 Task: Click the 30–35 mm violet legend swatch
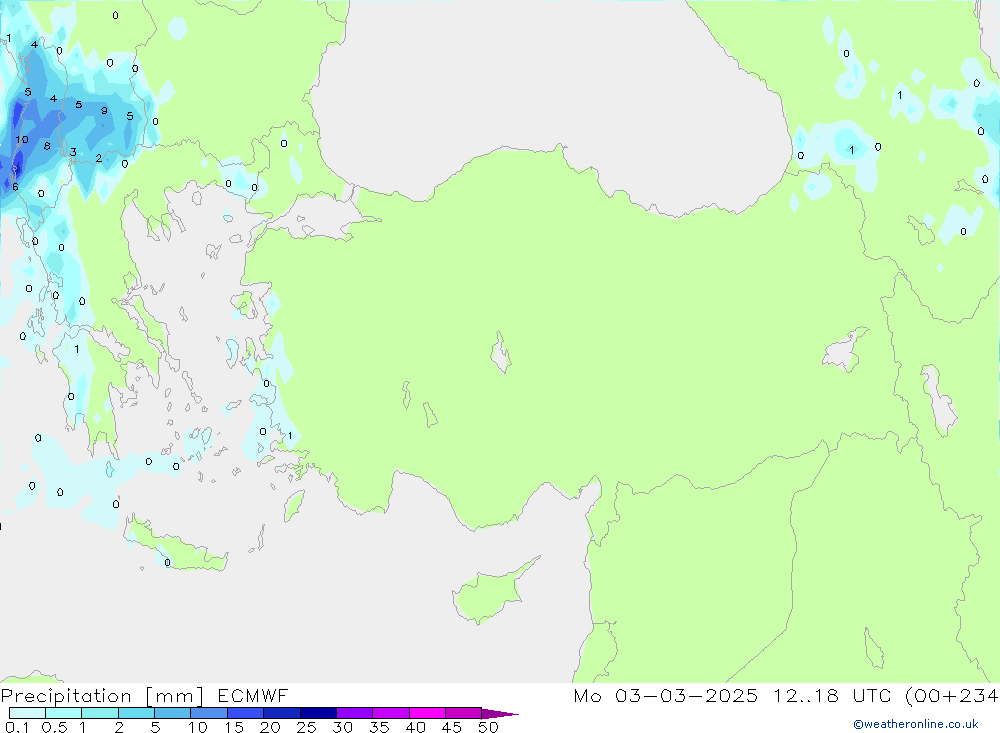[x=354, y=713]
